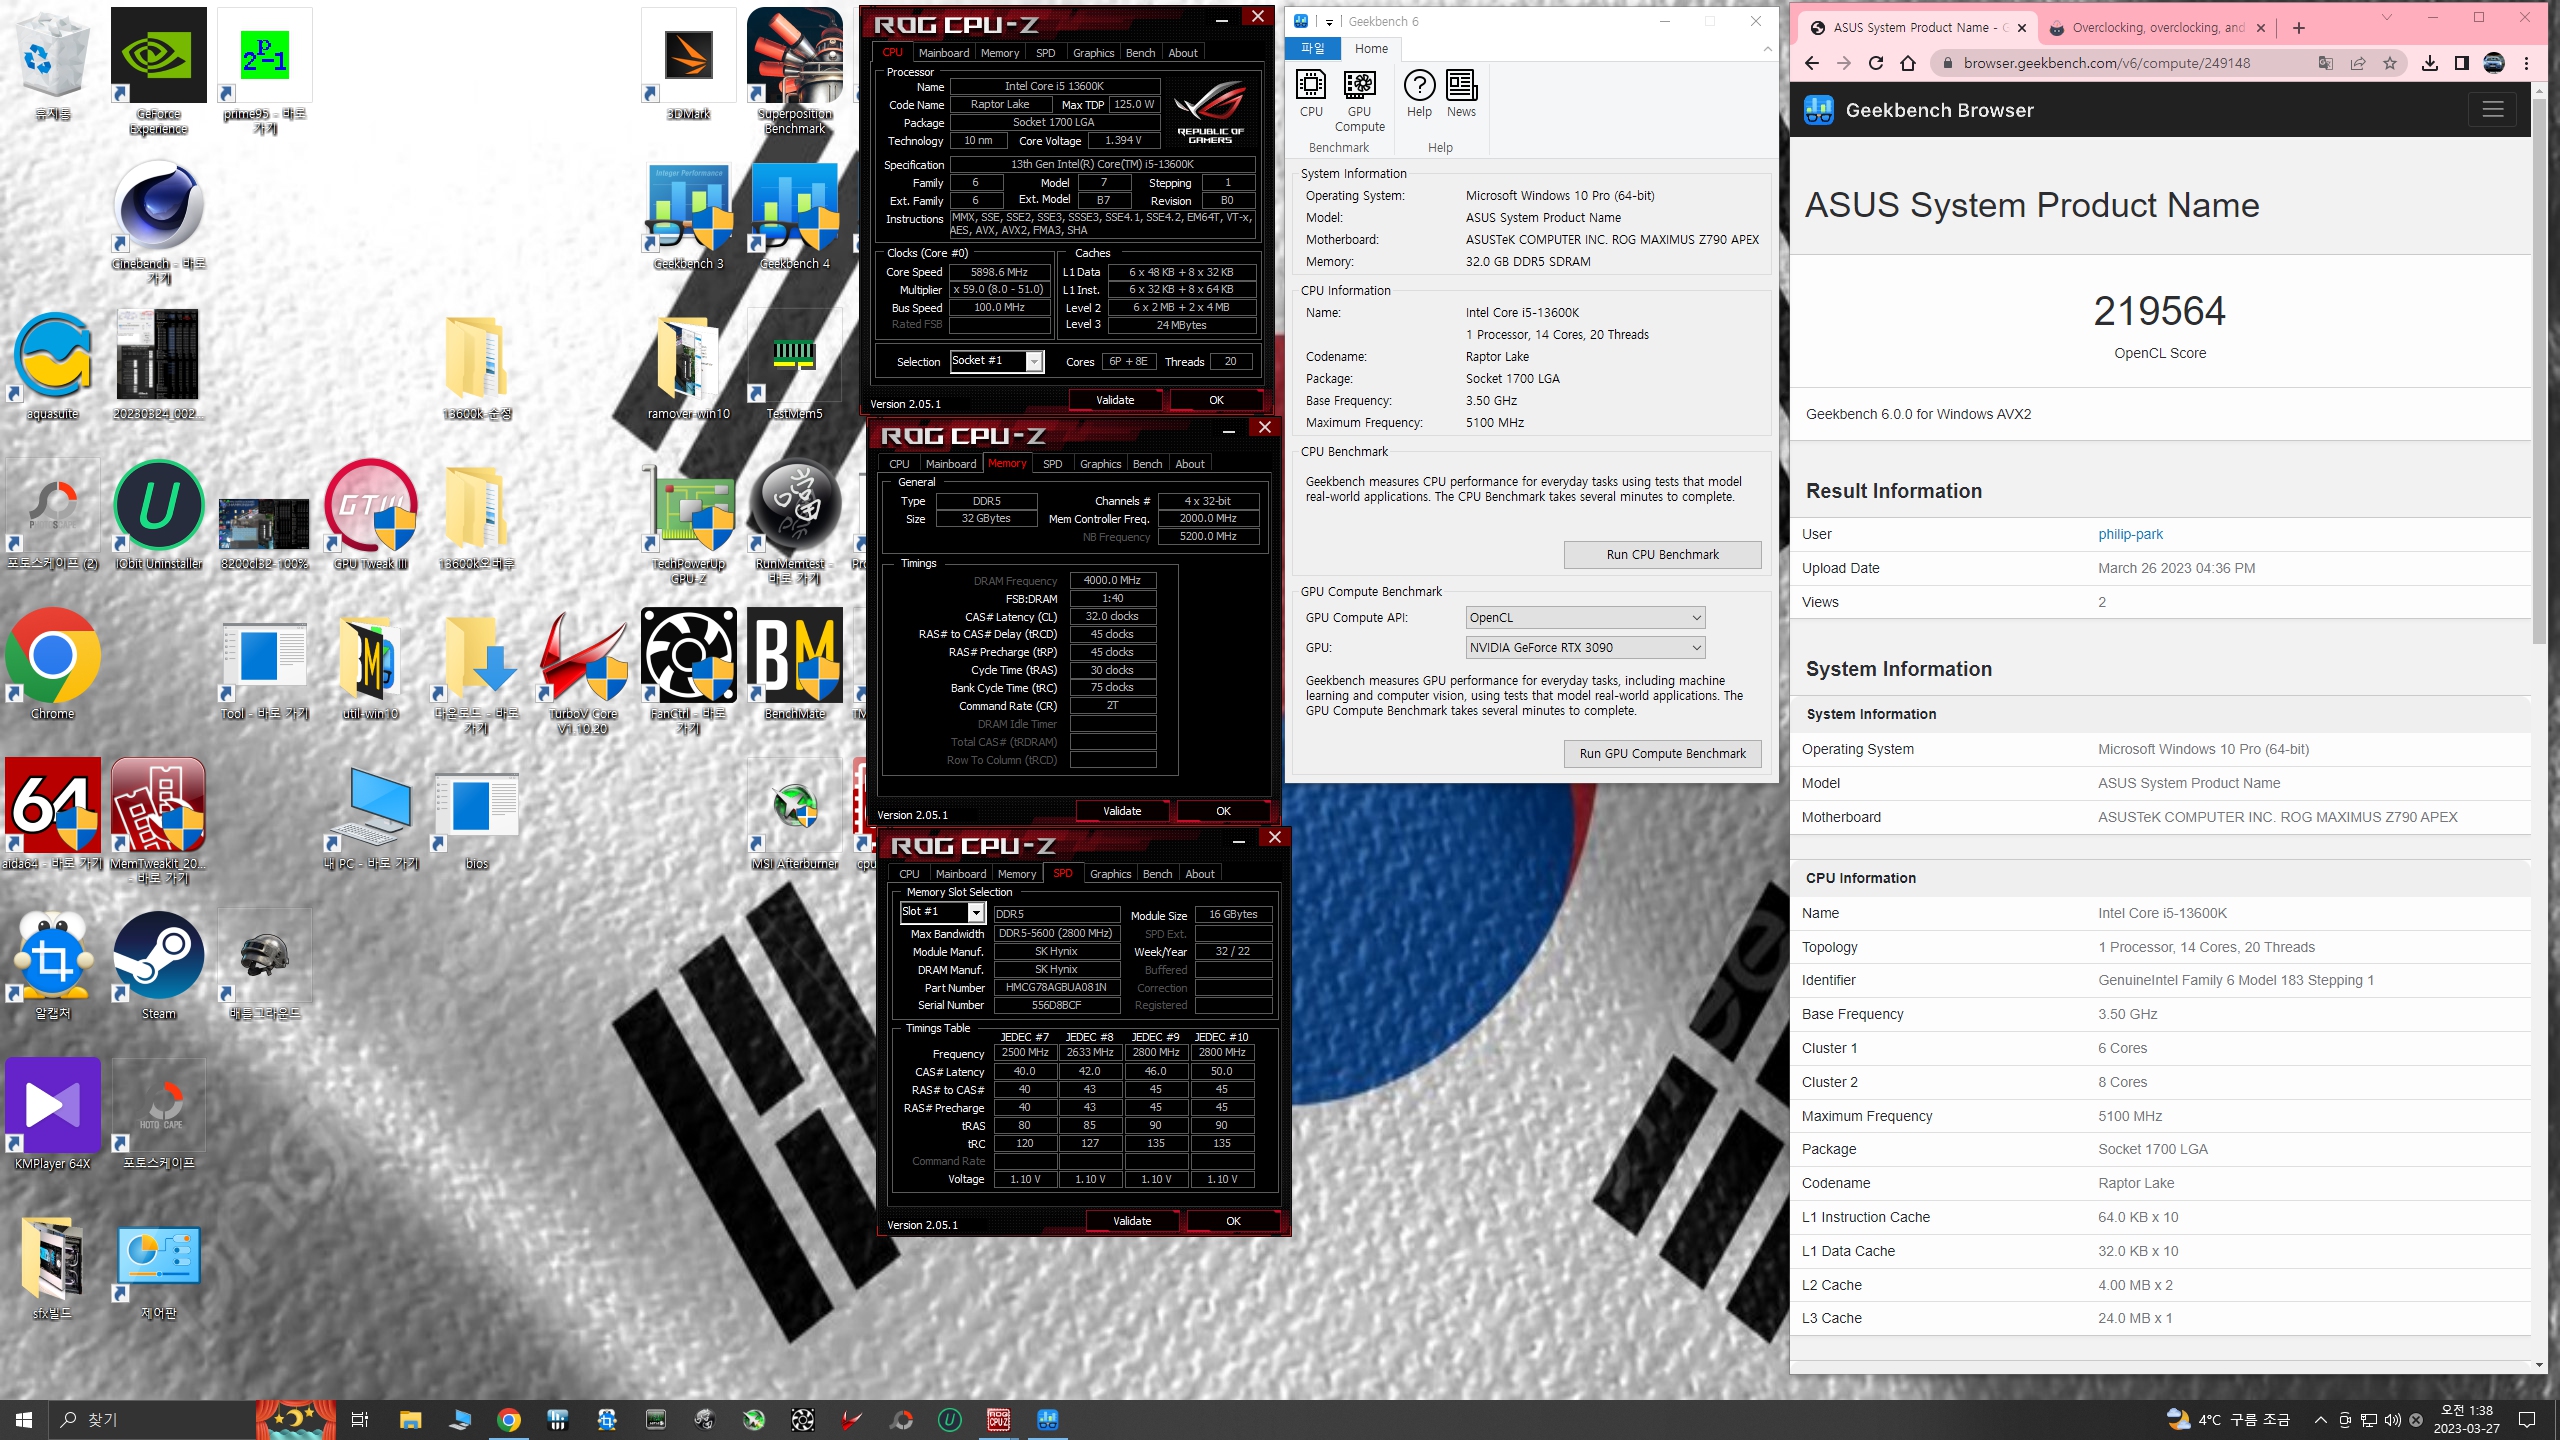Open the Superposition Benchmark desktop icon

click(x=795, y=70)
